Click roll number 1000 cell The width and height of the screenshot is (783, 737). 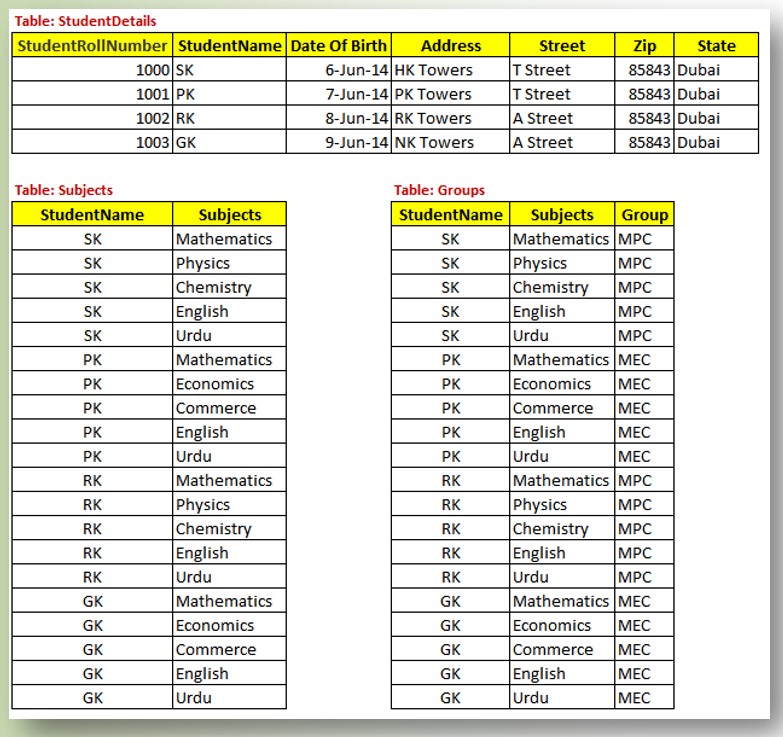pyautogui.click(x=92, y=69)
